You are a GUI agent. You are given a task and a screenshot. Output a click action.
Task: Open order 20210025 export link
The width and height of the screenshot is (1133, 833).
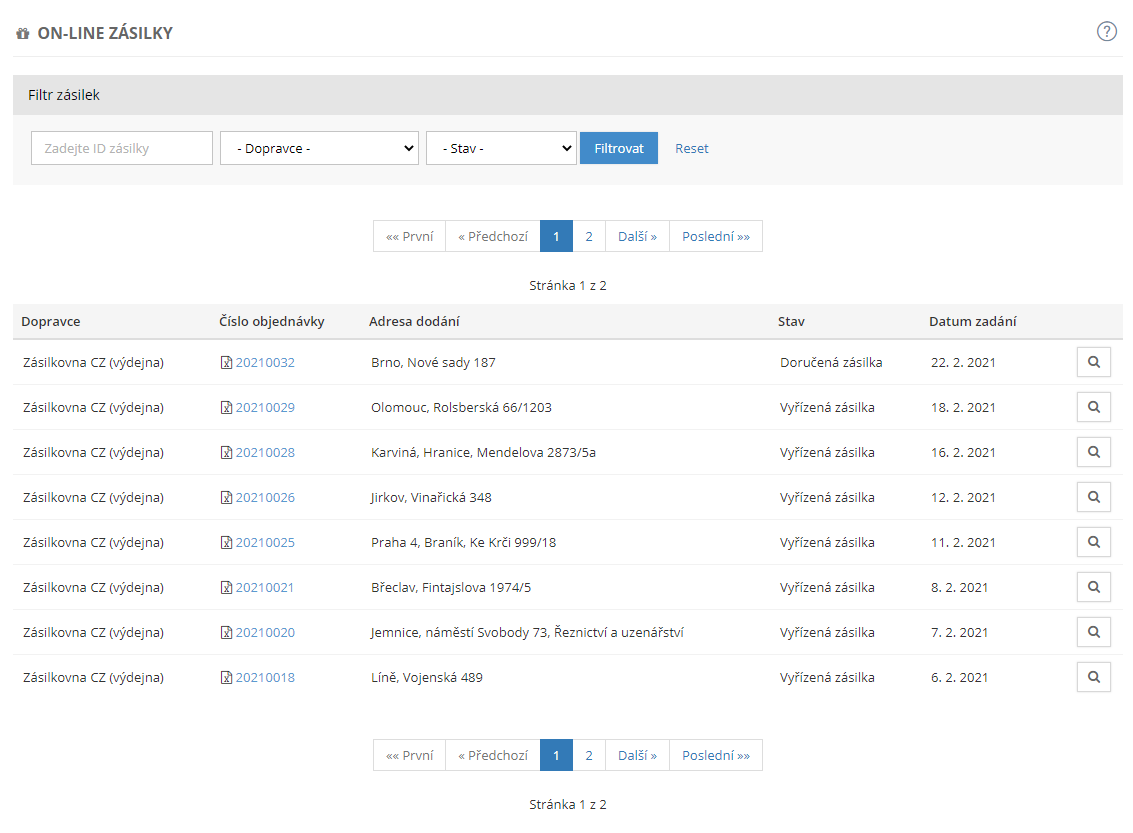tap(227, 543)
